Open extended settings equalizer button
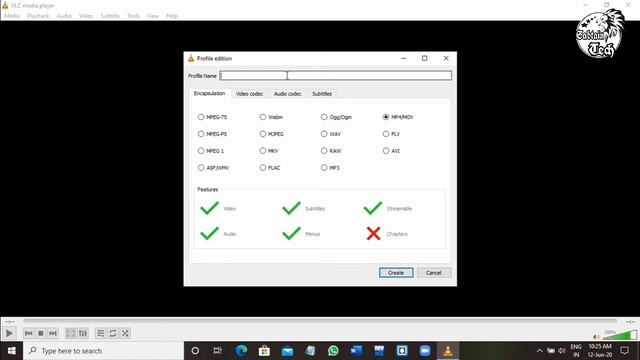The width and height of the screenshot is (640, 360). click(x=83, y=333)
